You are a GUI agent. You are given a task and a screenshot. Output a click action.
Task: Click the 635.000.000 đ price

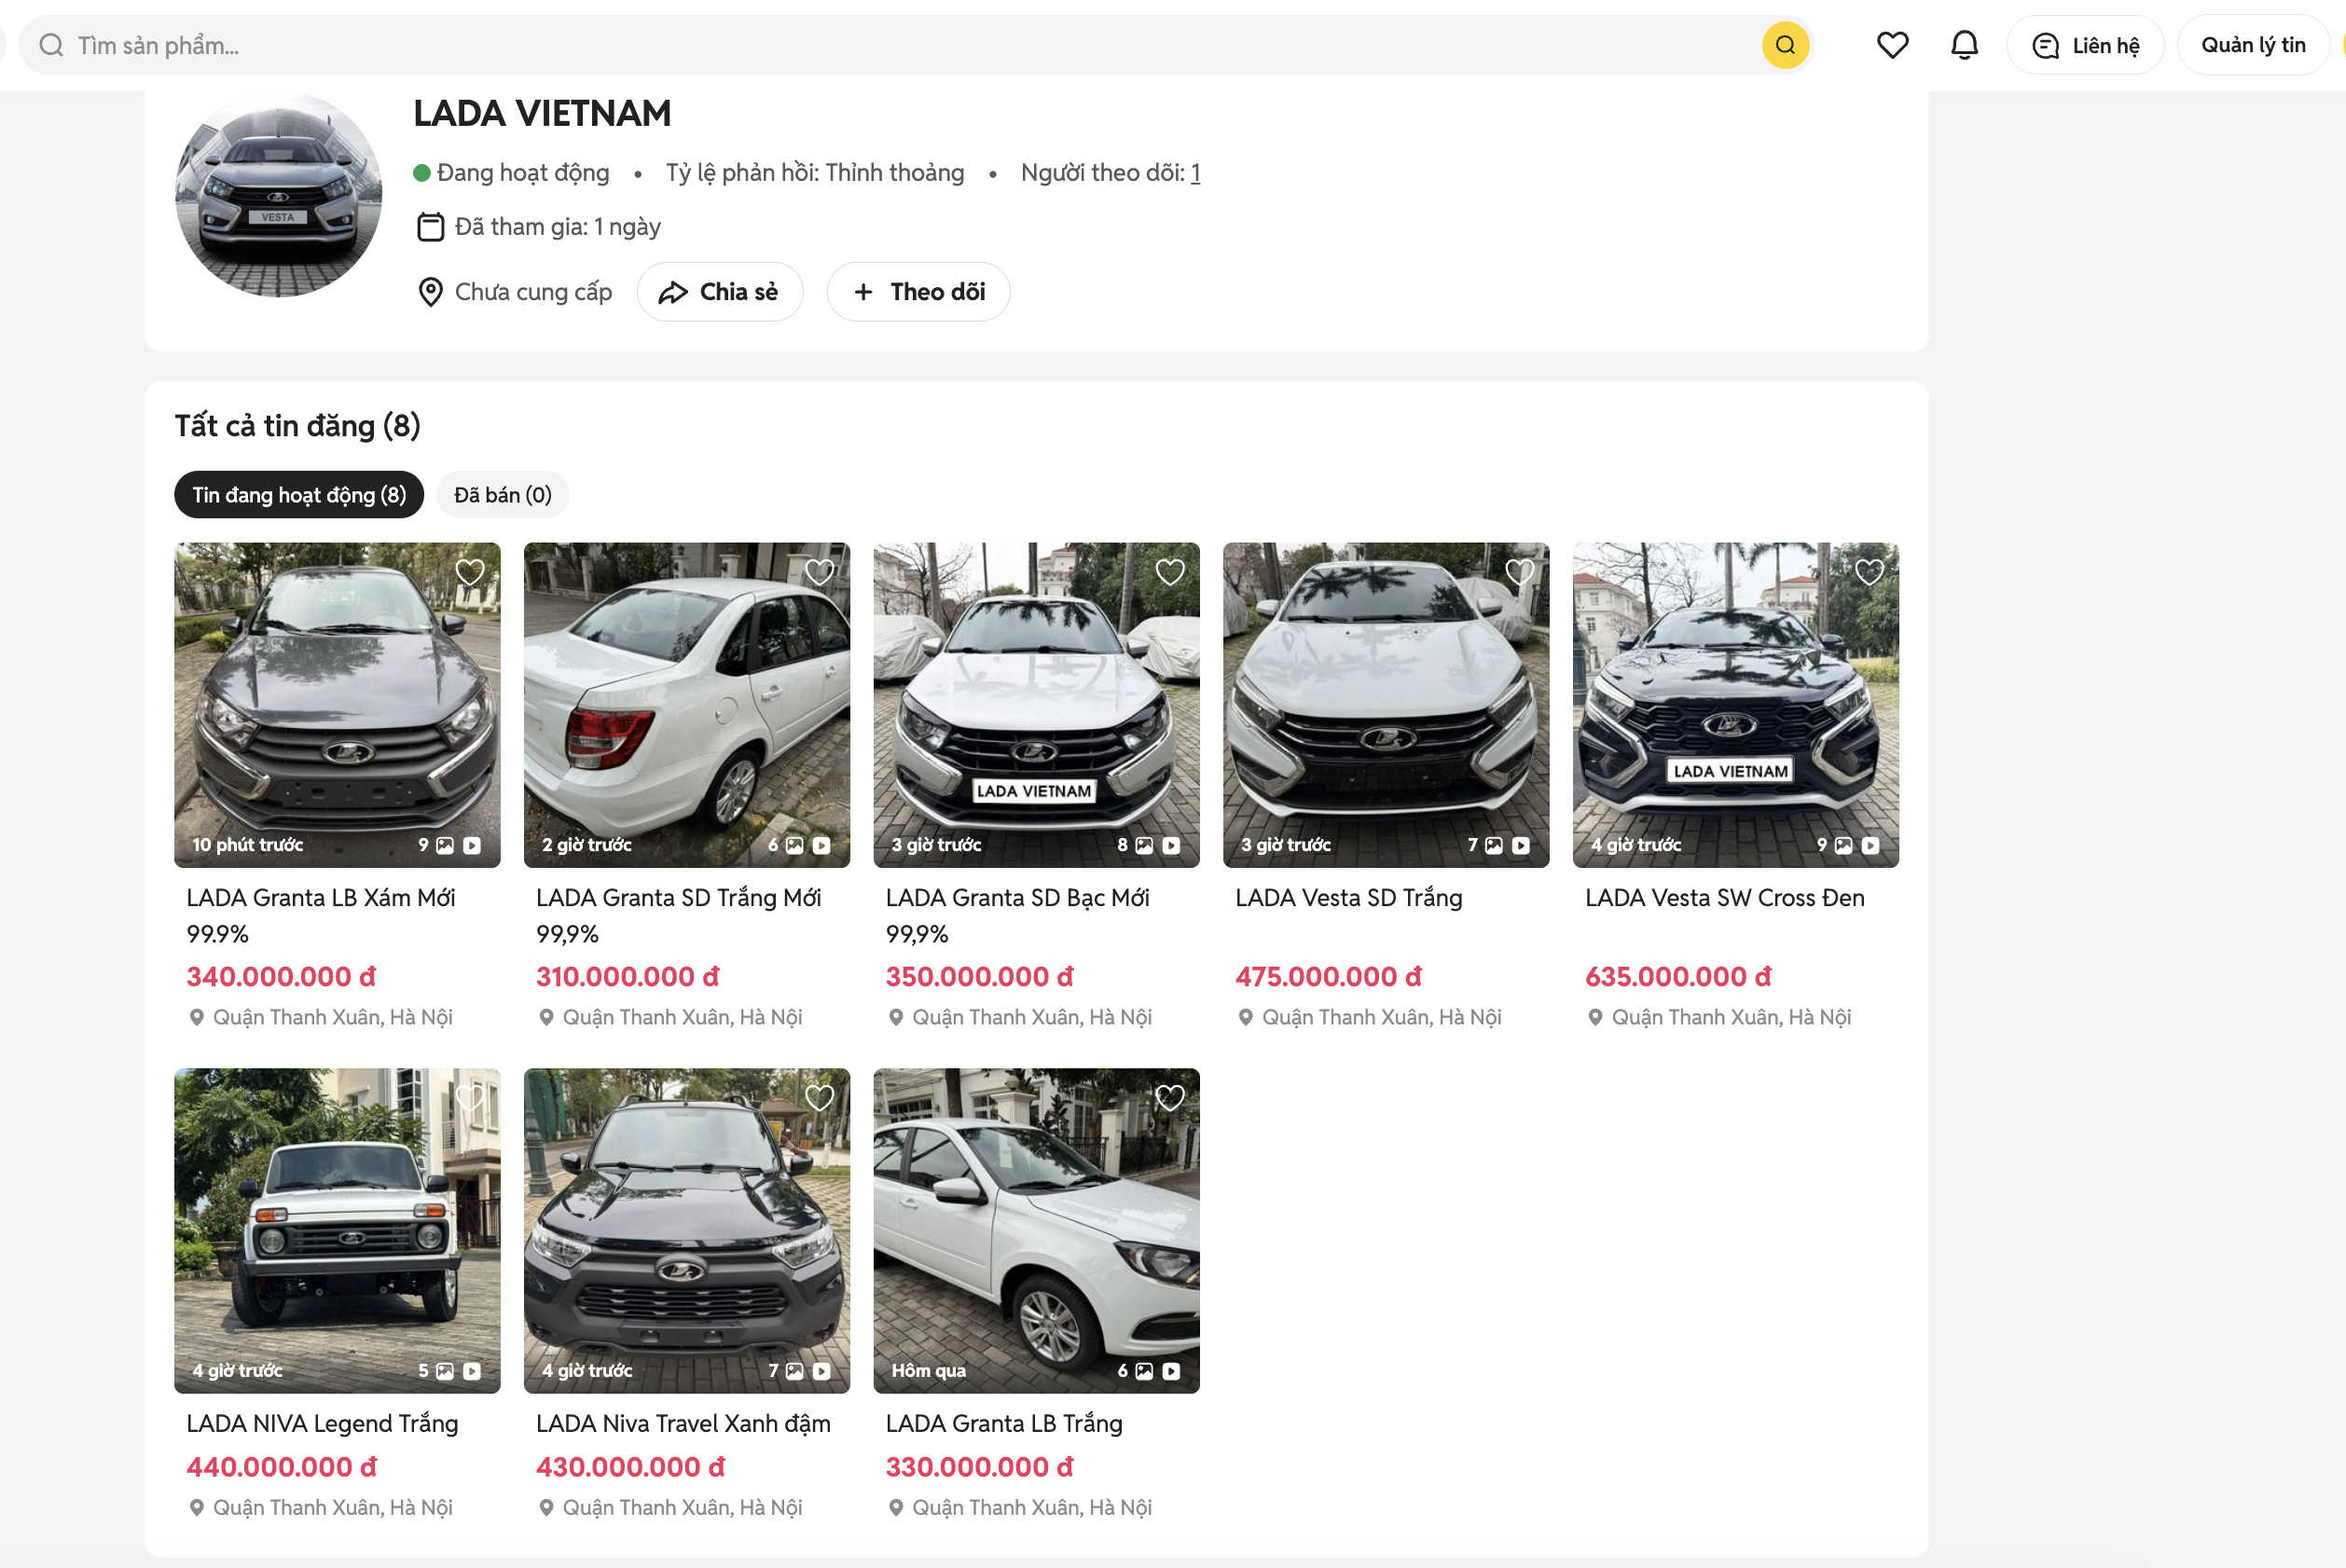pos(1678,977)
